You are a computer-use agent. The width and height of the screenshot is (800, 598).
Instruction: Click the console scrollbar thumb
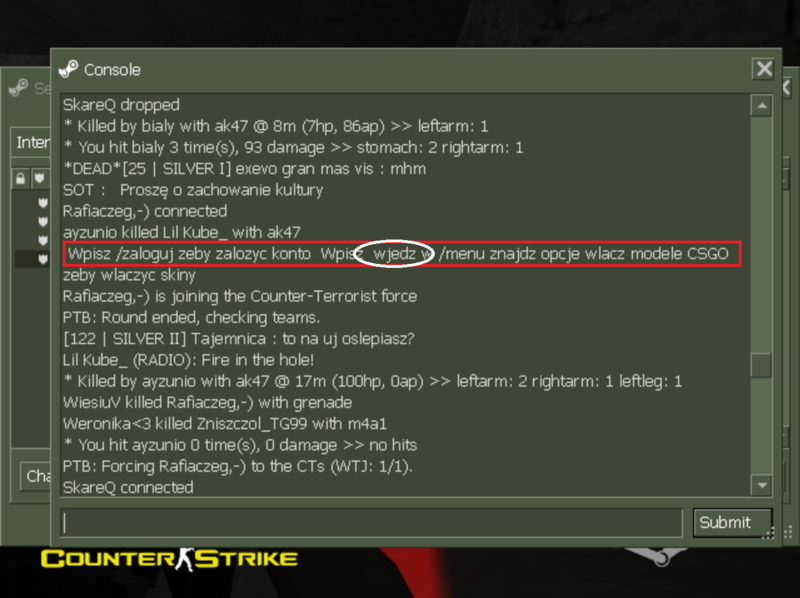pyautogui.click(x=761, y=365)
